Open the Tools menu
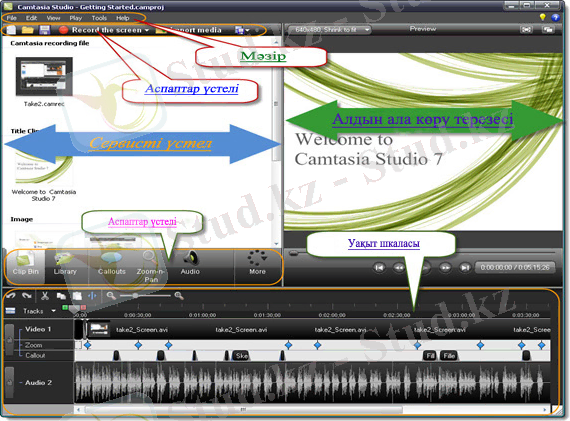570x421 pixels. 99,18
